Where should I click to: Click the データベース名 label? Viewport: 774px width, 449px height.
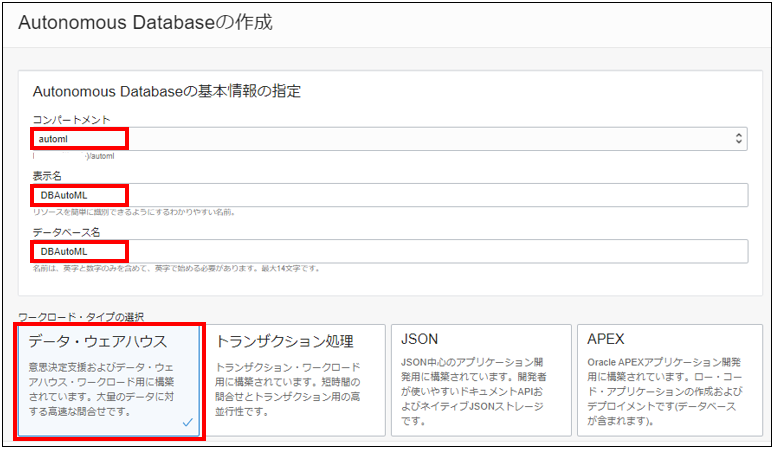tap(66, 232)
